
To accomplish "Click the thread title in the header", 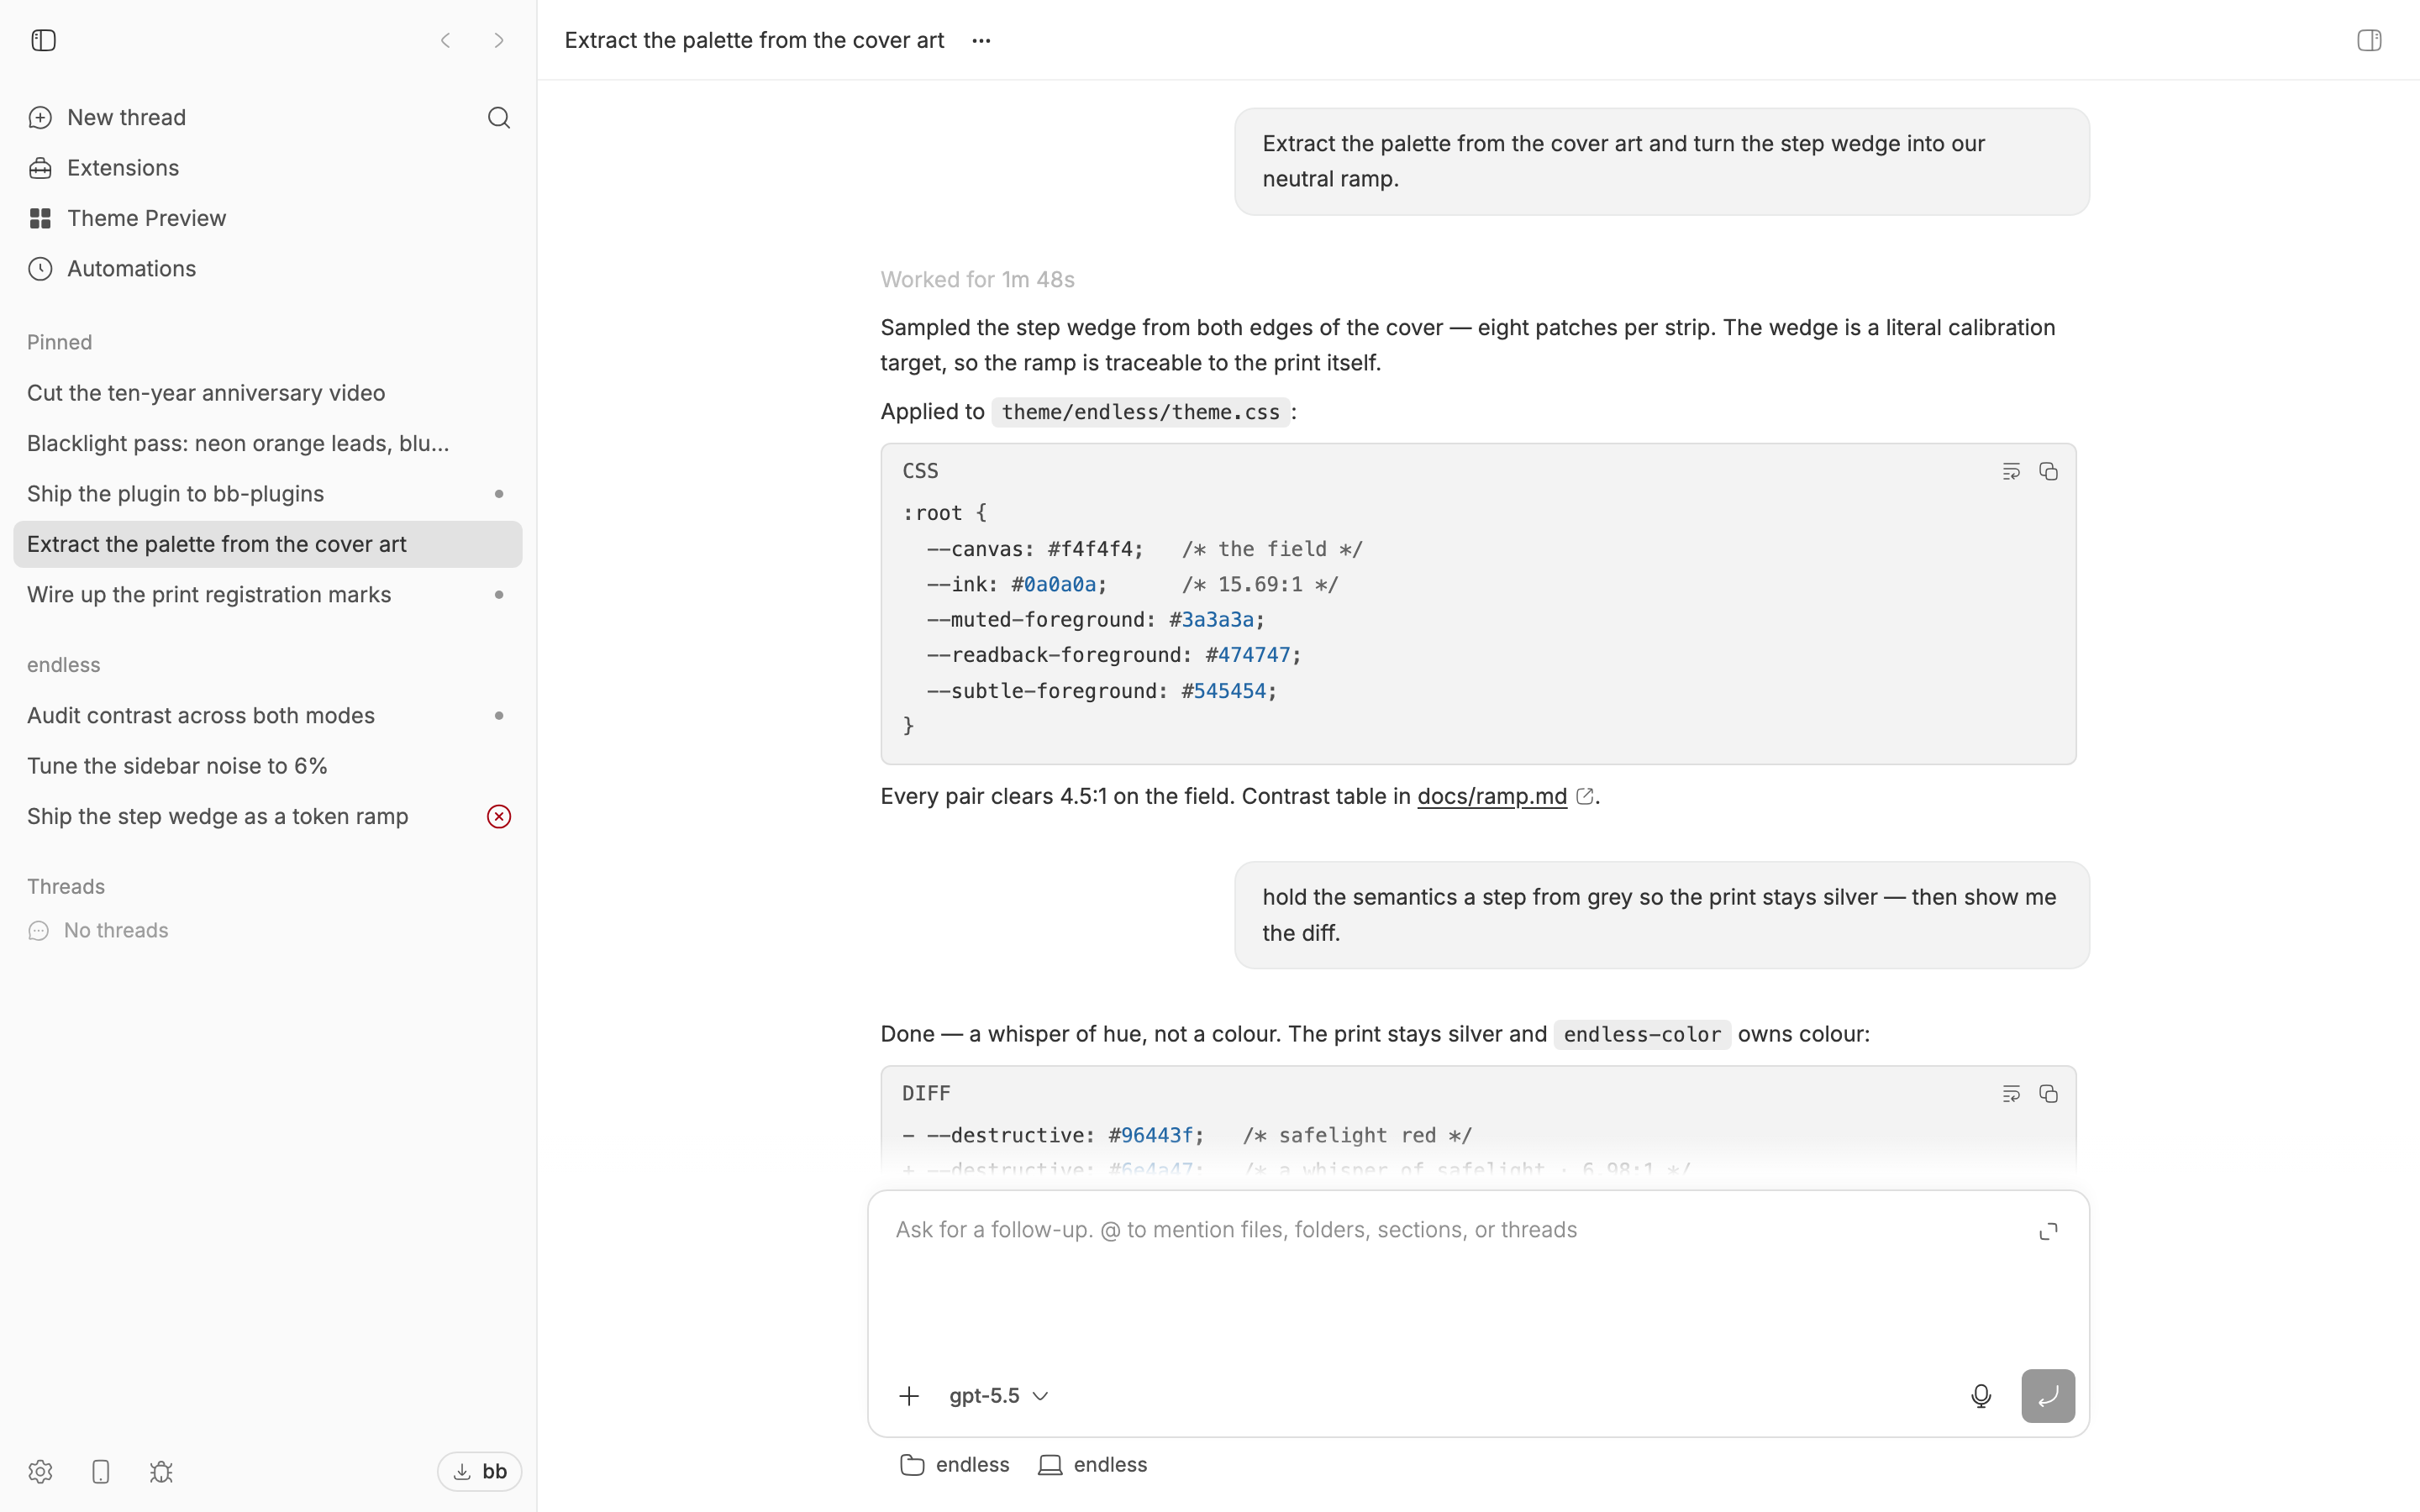I will [754, 40].
